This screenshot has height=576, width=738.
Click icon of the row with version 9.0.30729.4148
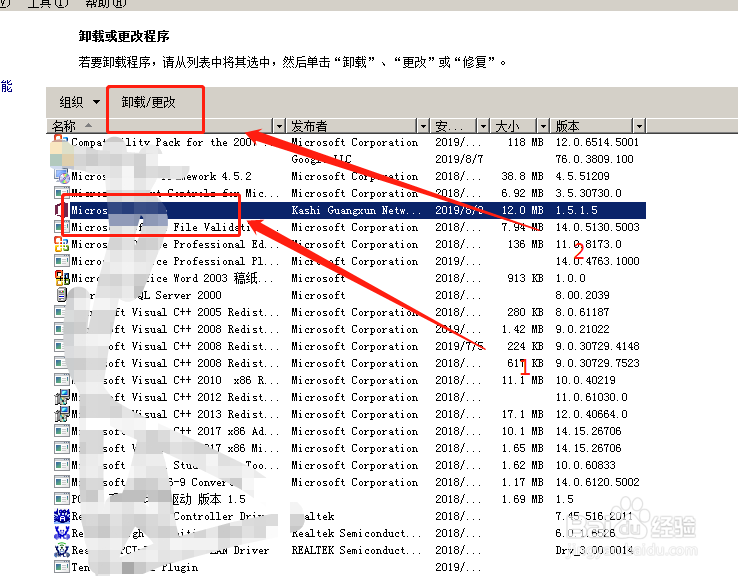click(60, 346)
